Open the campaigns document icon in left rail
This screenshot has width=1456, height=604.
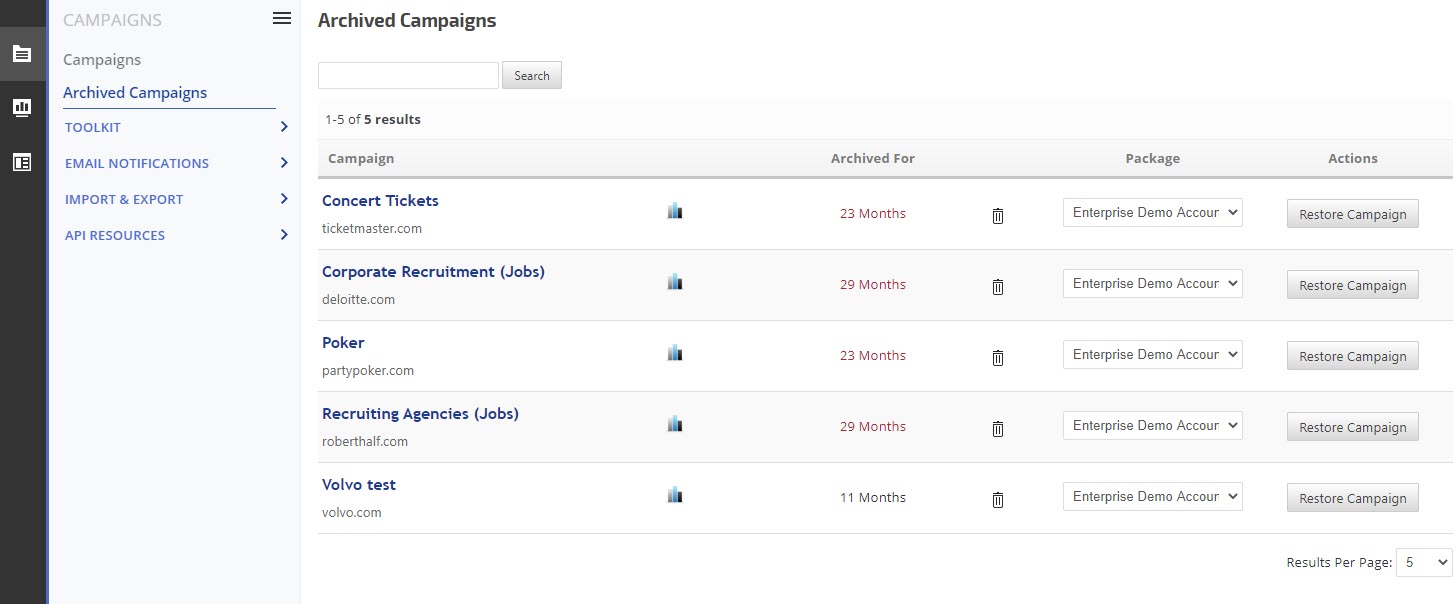[22, 54]
